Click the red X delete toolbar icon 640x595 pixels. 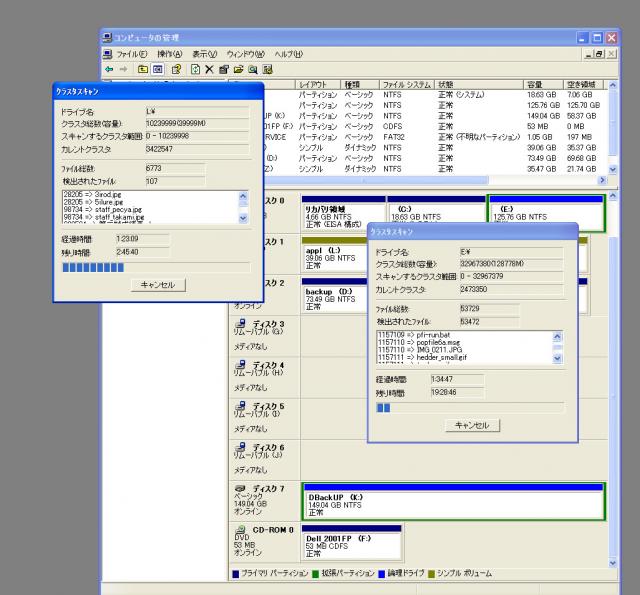[x=208, y=69]
